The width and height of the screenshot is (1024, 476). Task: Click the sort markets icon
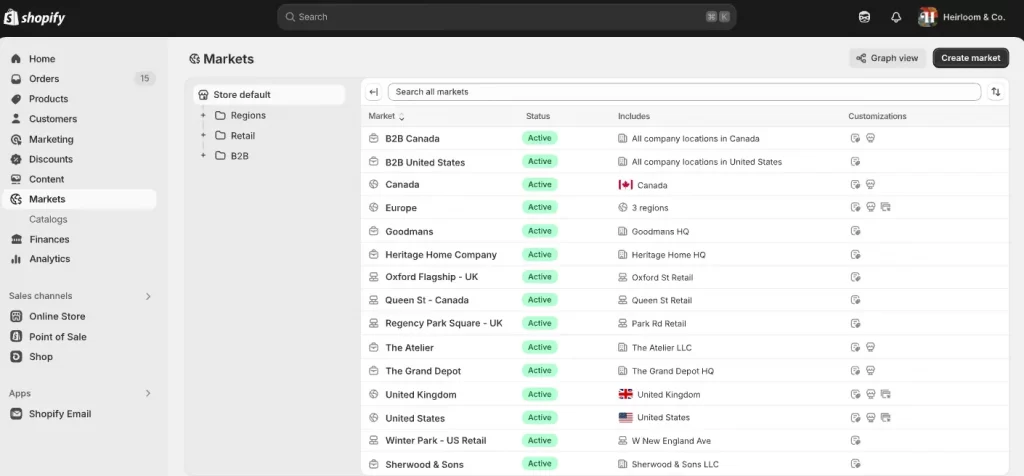coord(996,92)
